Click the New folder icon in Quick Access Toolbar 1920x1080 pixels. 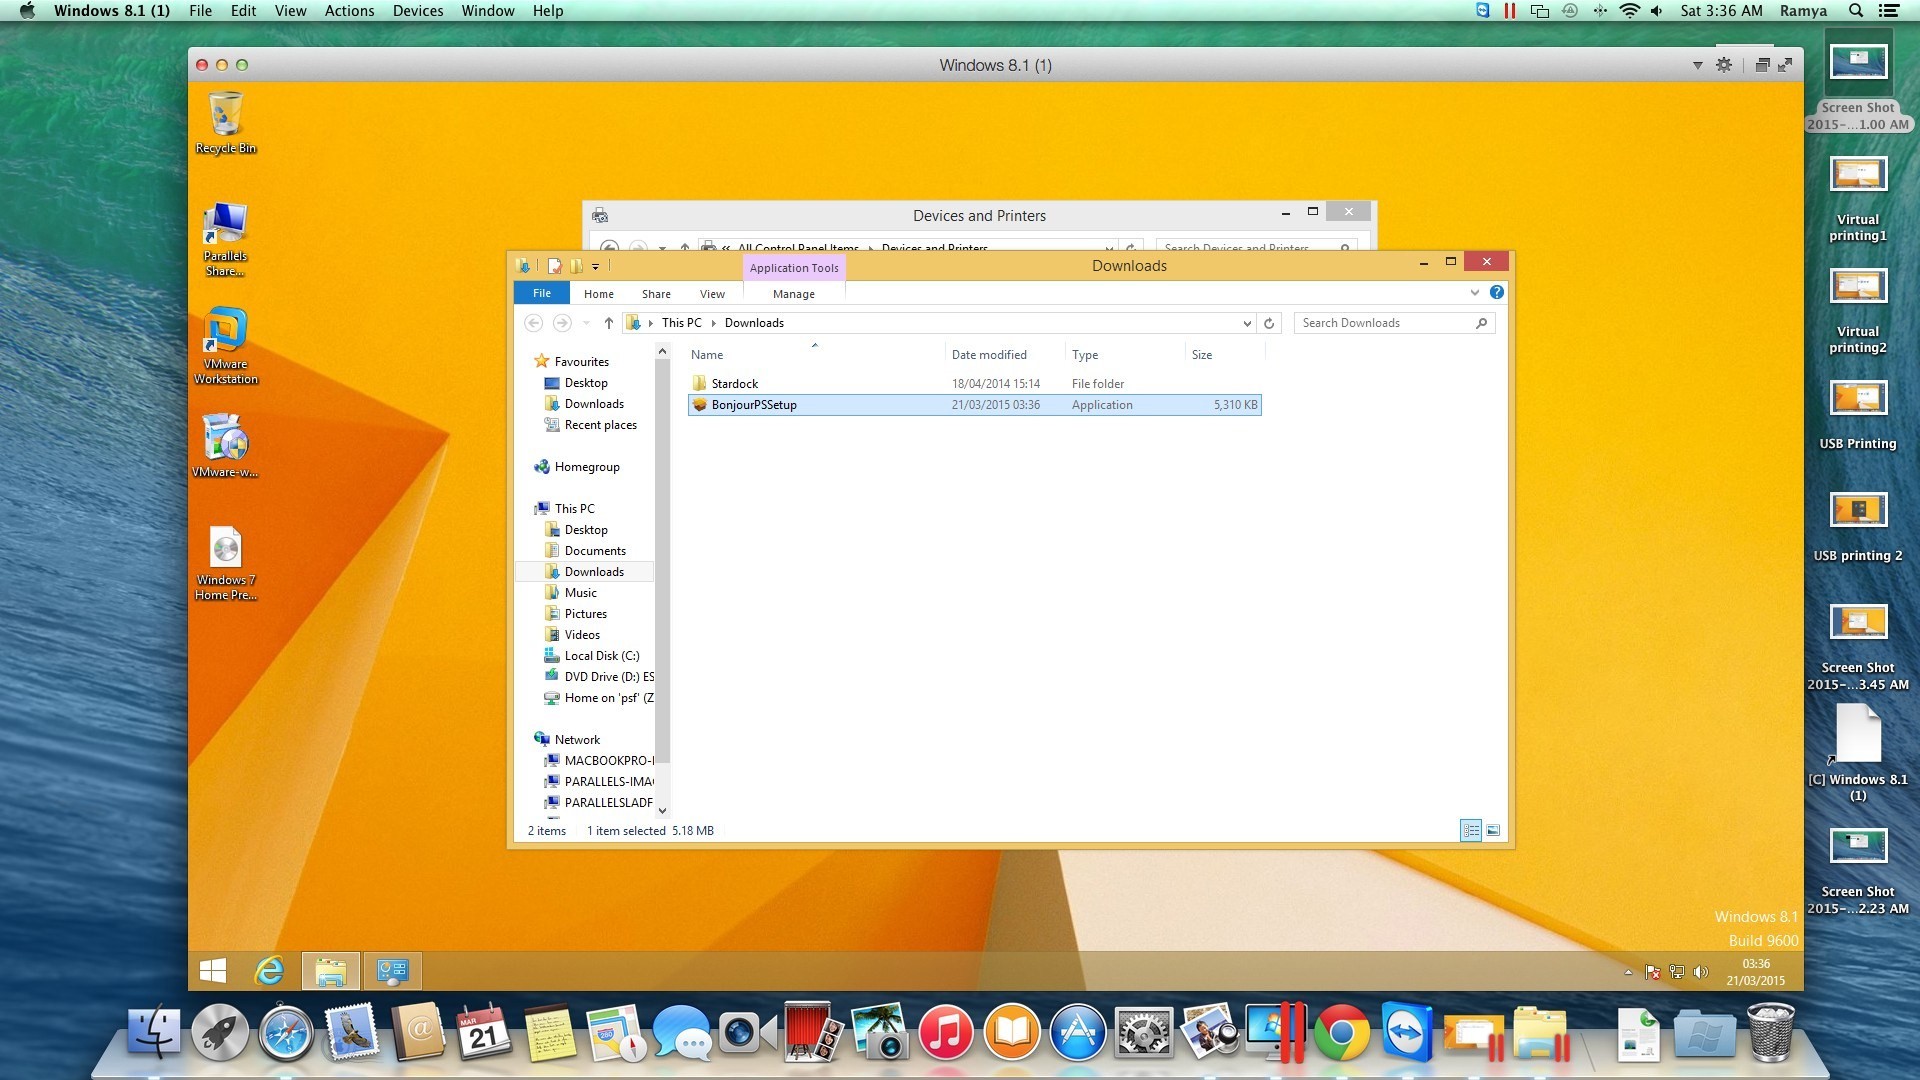click(576, 266)
